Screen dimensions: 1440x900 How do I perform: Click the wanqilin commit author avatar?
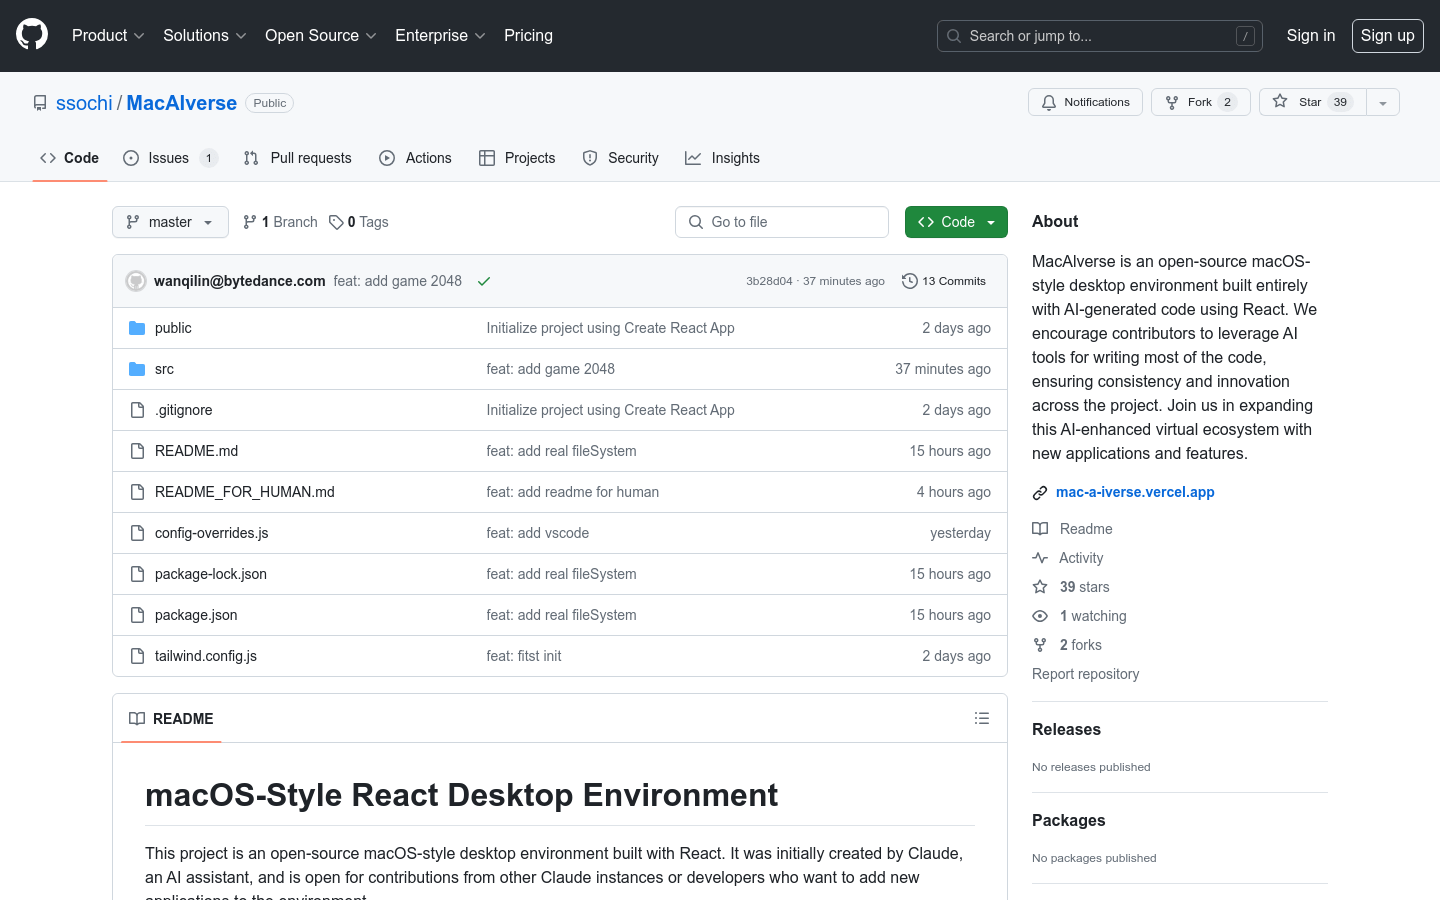coord(136,281)
